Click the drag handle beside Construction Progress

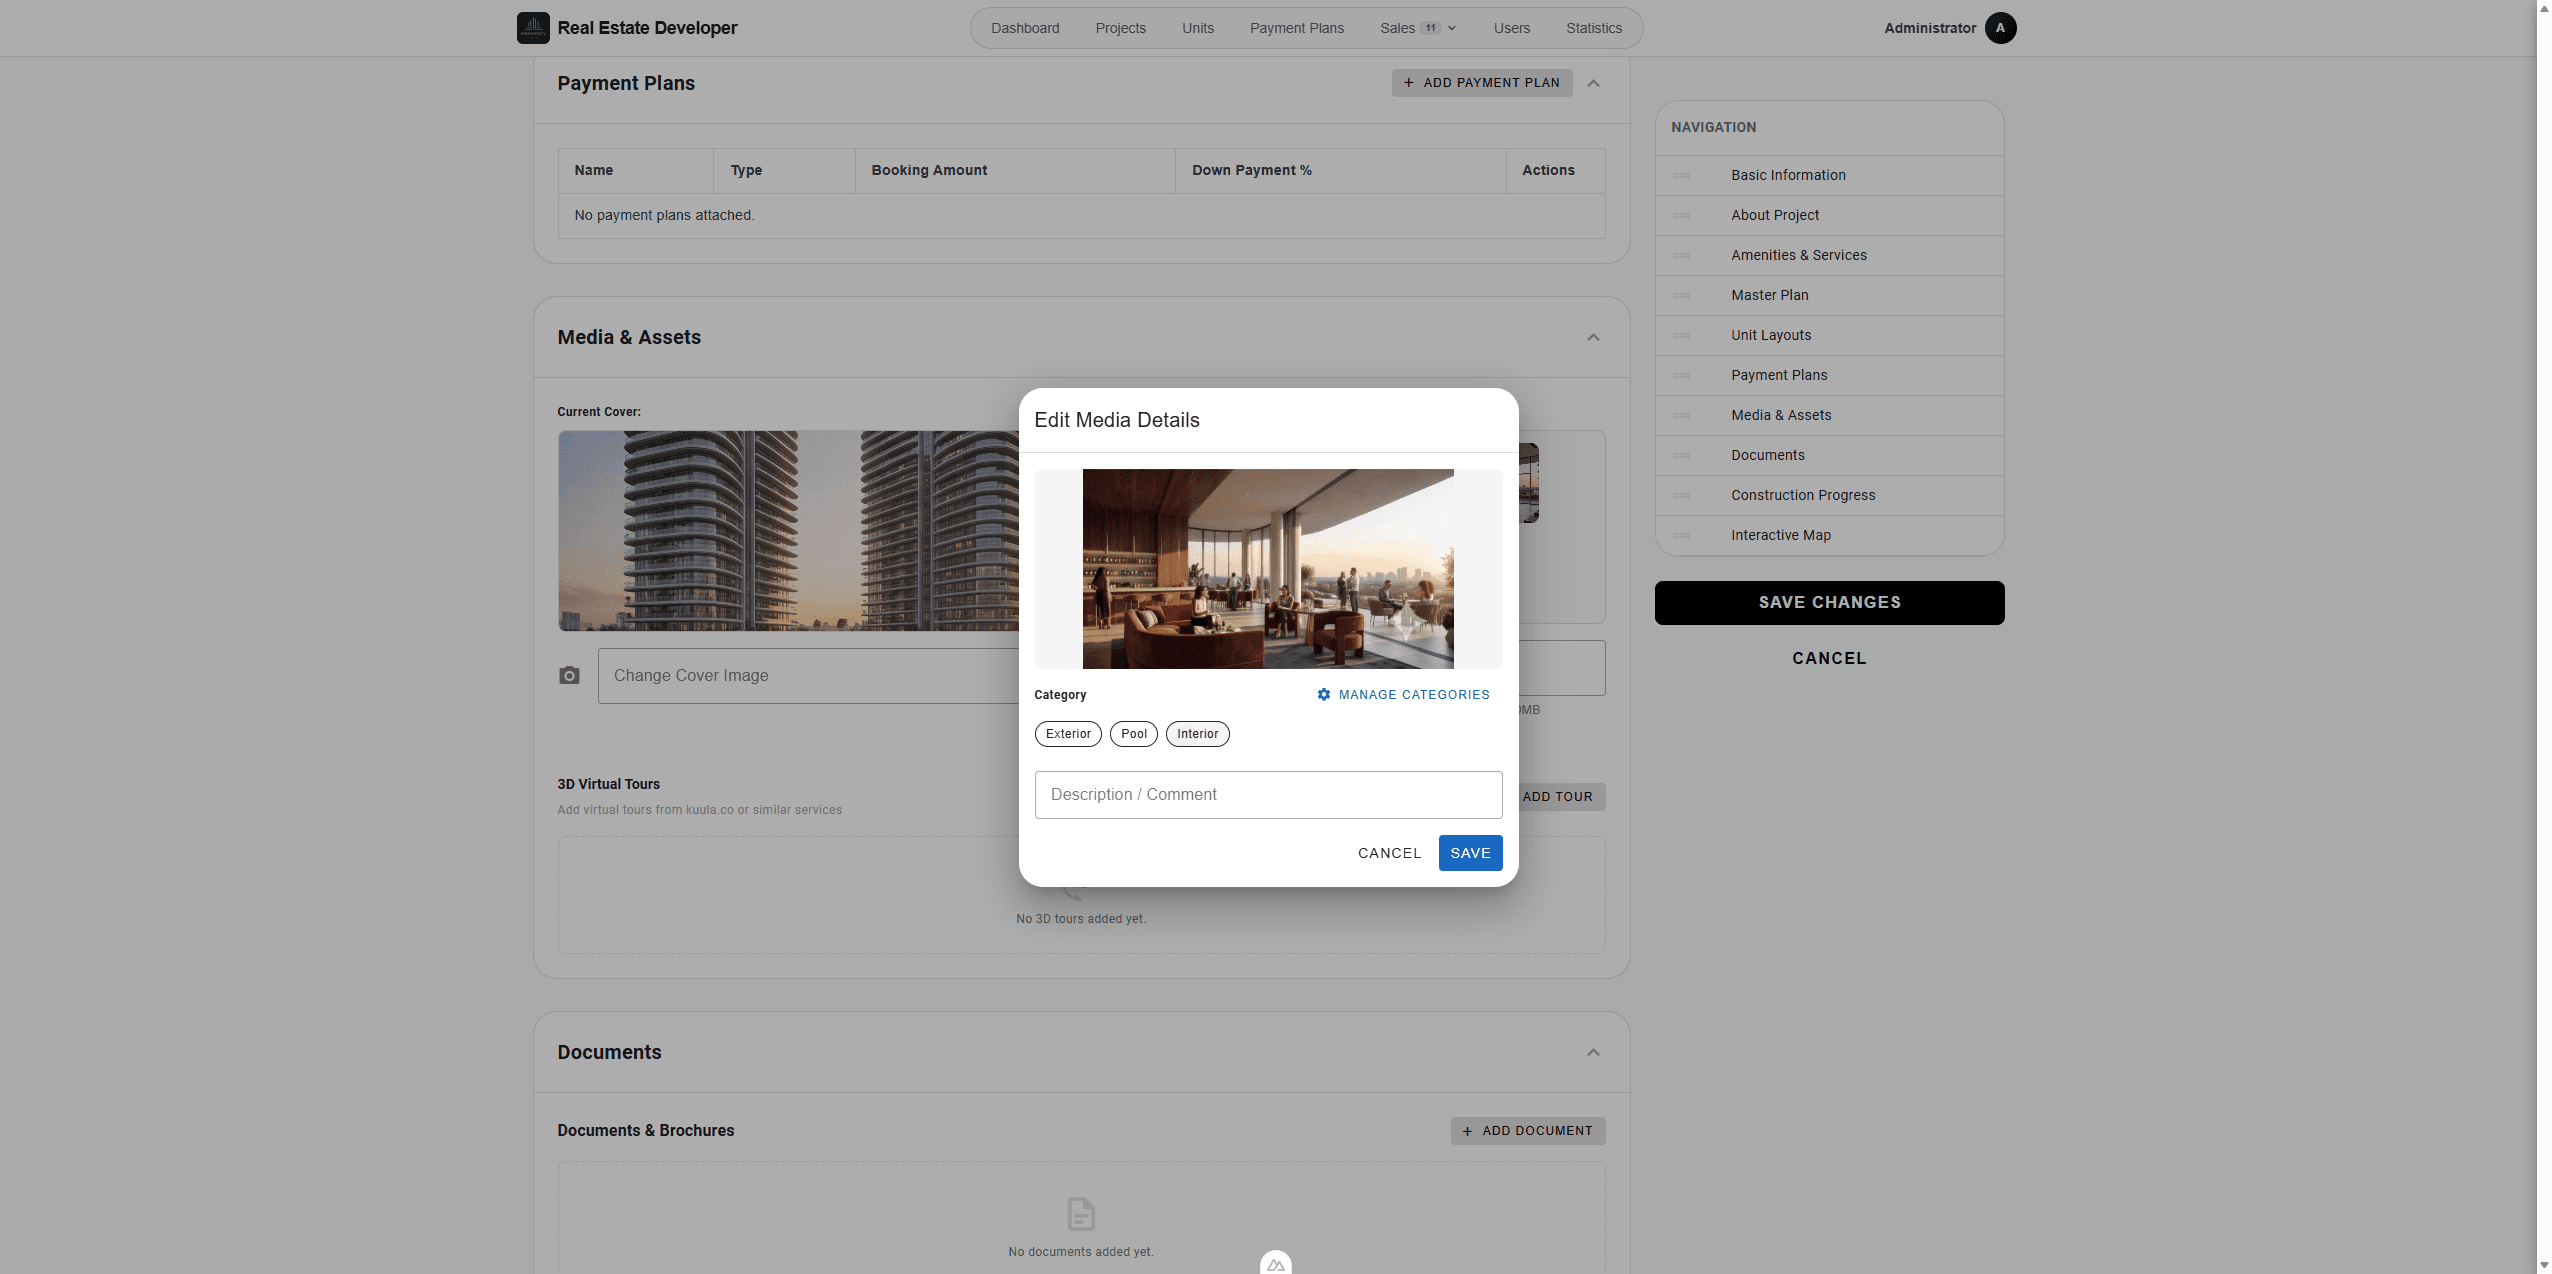click(1682, 496)
